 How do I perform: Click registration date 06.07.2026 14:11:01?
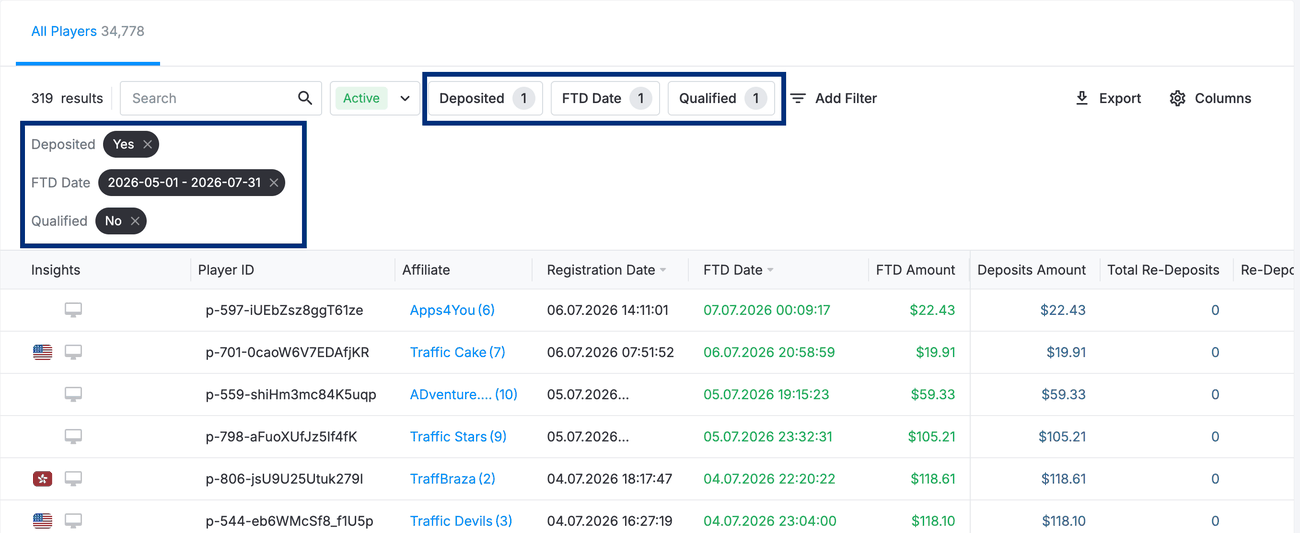pyautogui.click(x=608, y=310)
